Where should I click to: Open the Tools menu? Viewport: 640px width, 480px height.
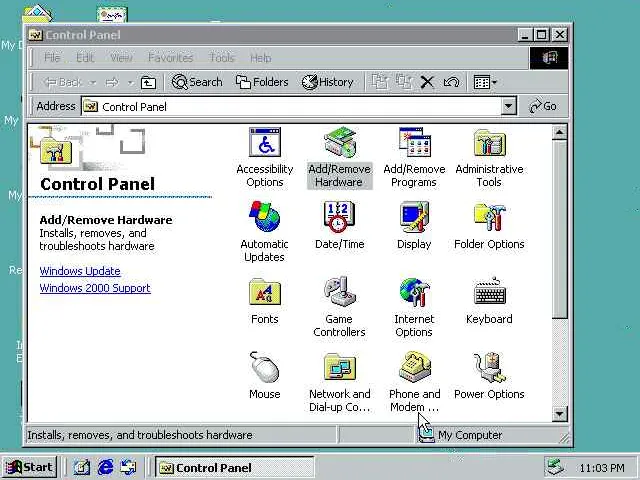pos(221,58)
